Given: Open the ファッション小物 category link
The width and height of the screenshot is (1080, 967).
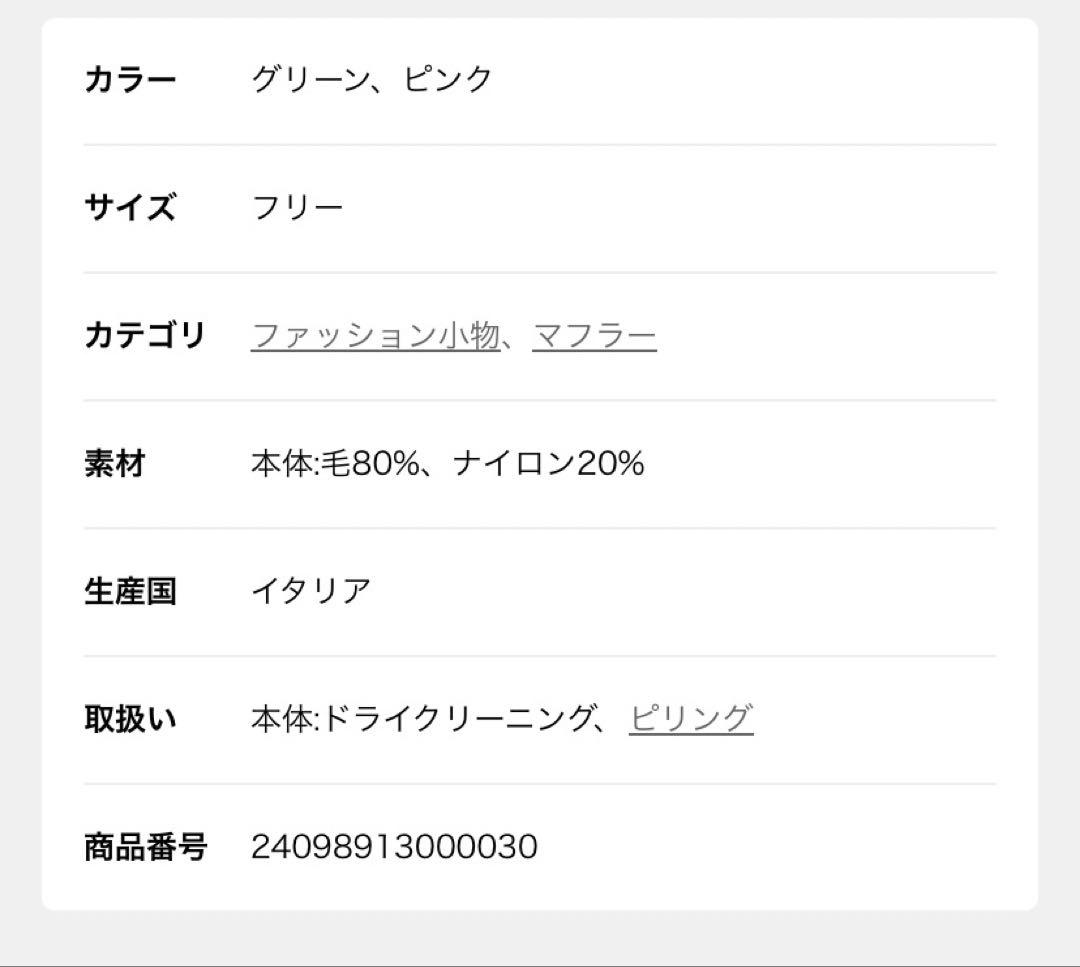Looking at the screenshot, I should (375, 336).
